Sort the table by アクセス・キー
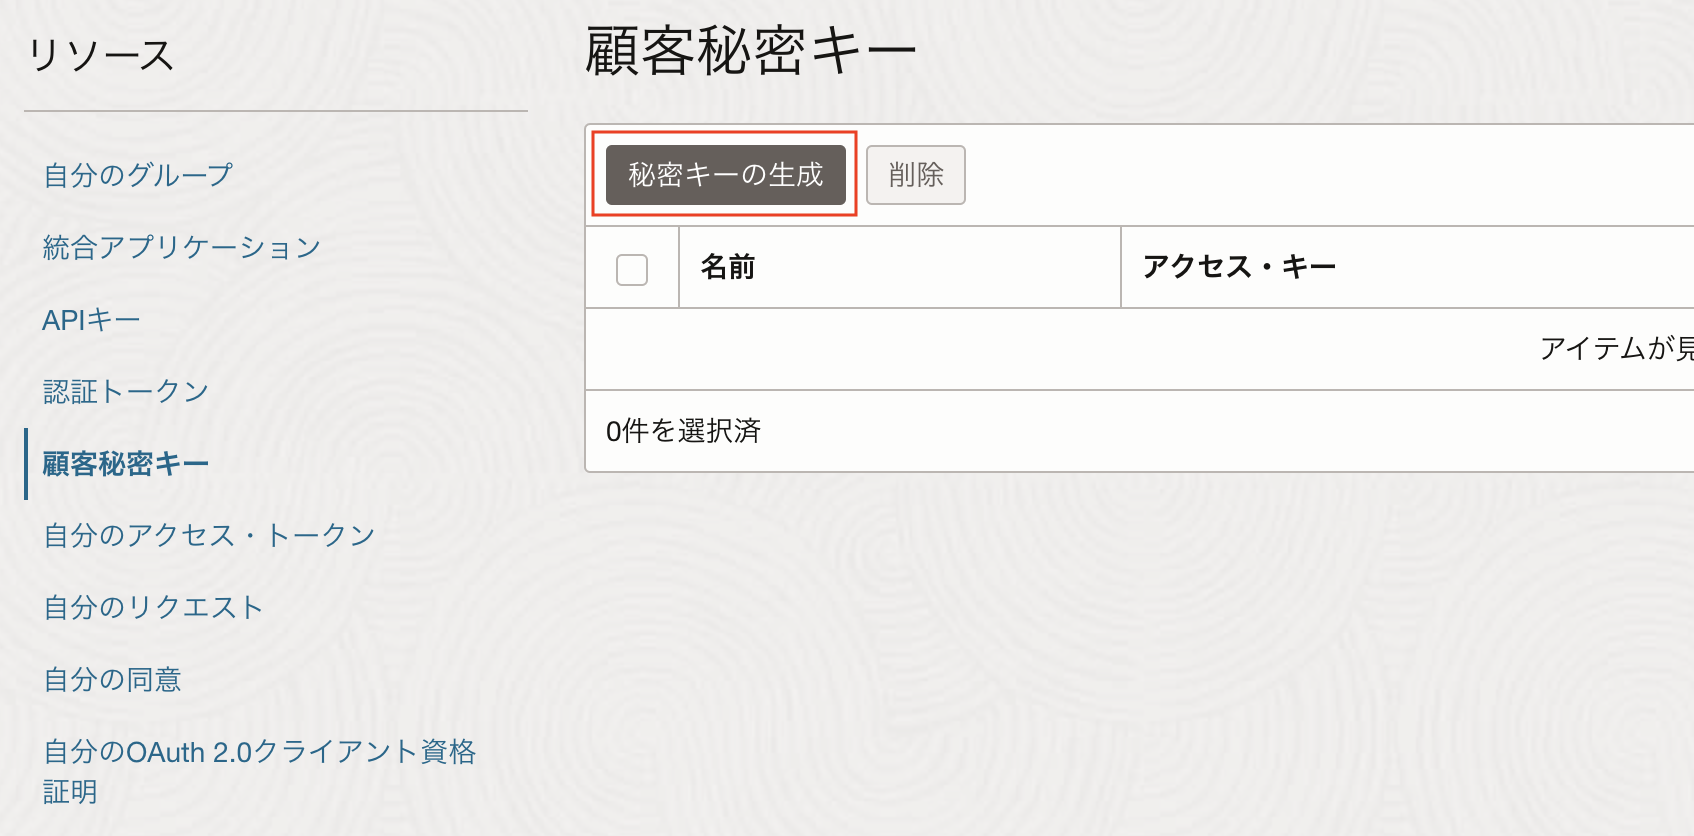Screen dimensions: 1694x836 click(x=1239, y=267)
